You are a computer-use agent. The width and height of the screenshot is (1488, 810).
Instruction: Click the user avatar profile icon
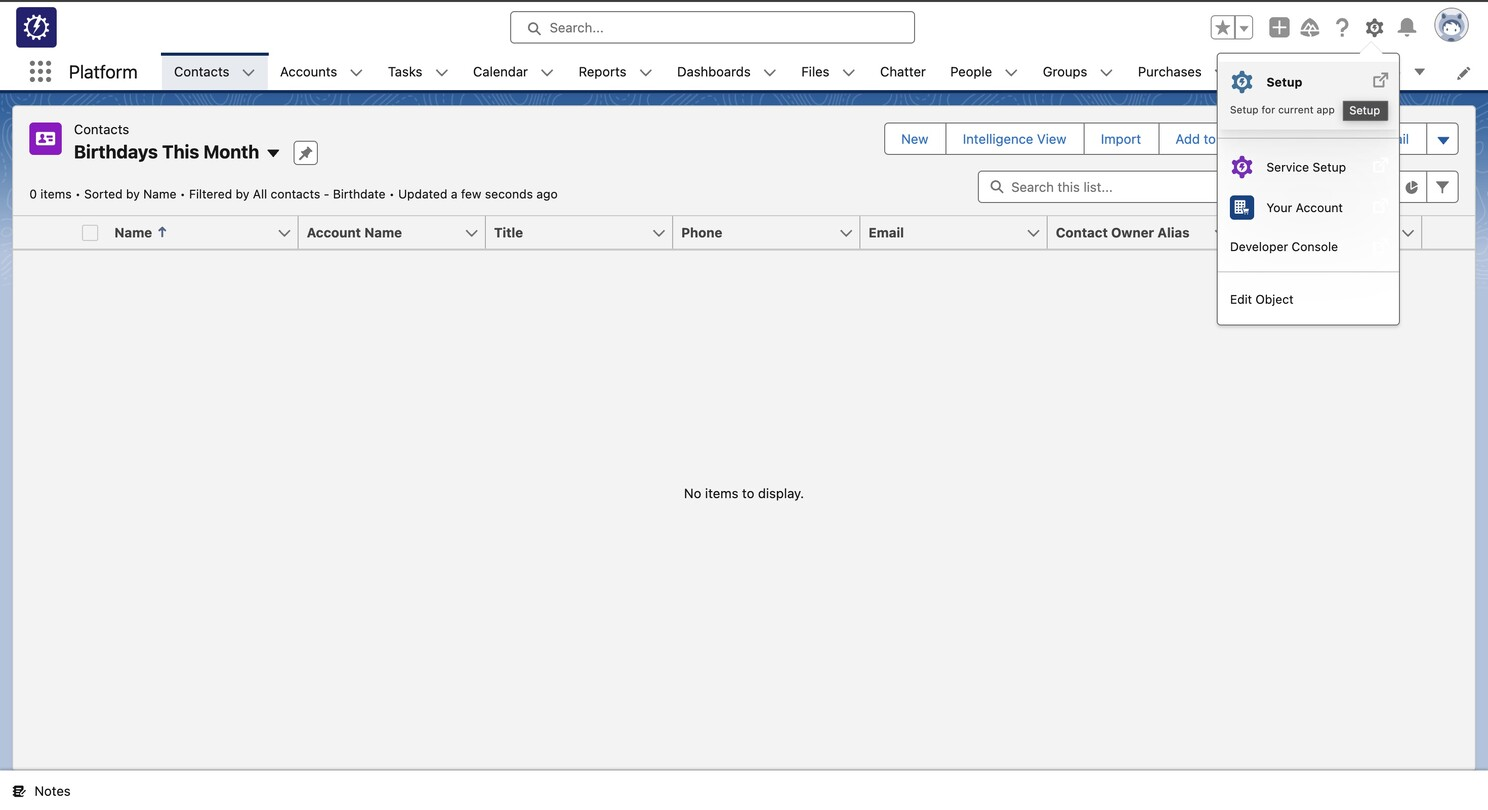pos(1451,26)
